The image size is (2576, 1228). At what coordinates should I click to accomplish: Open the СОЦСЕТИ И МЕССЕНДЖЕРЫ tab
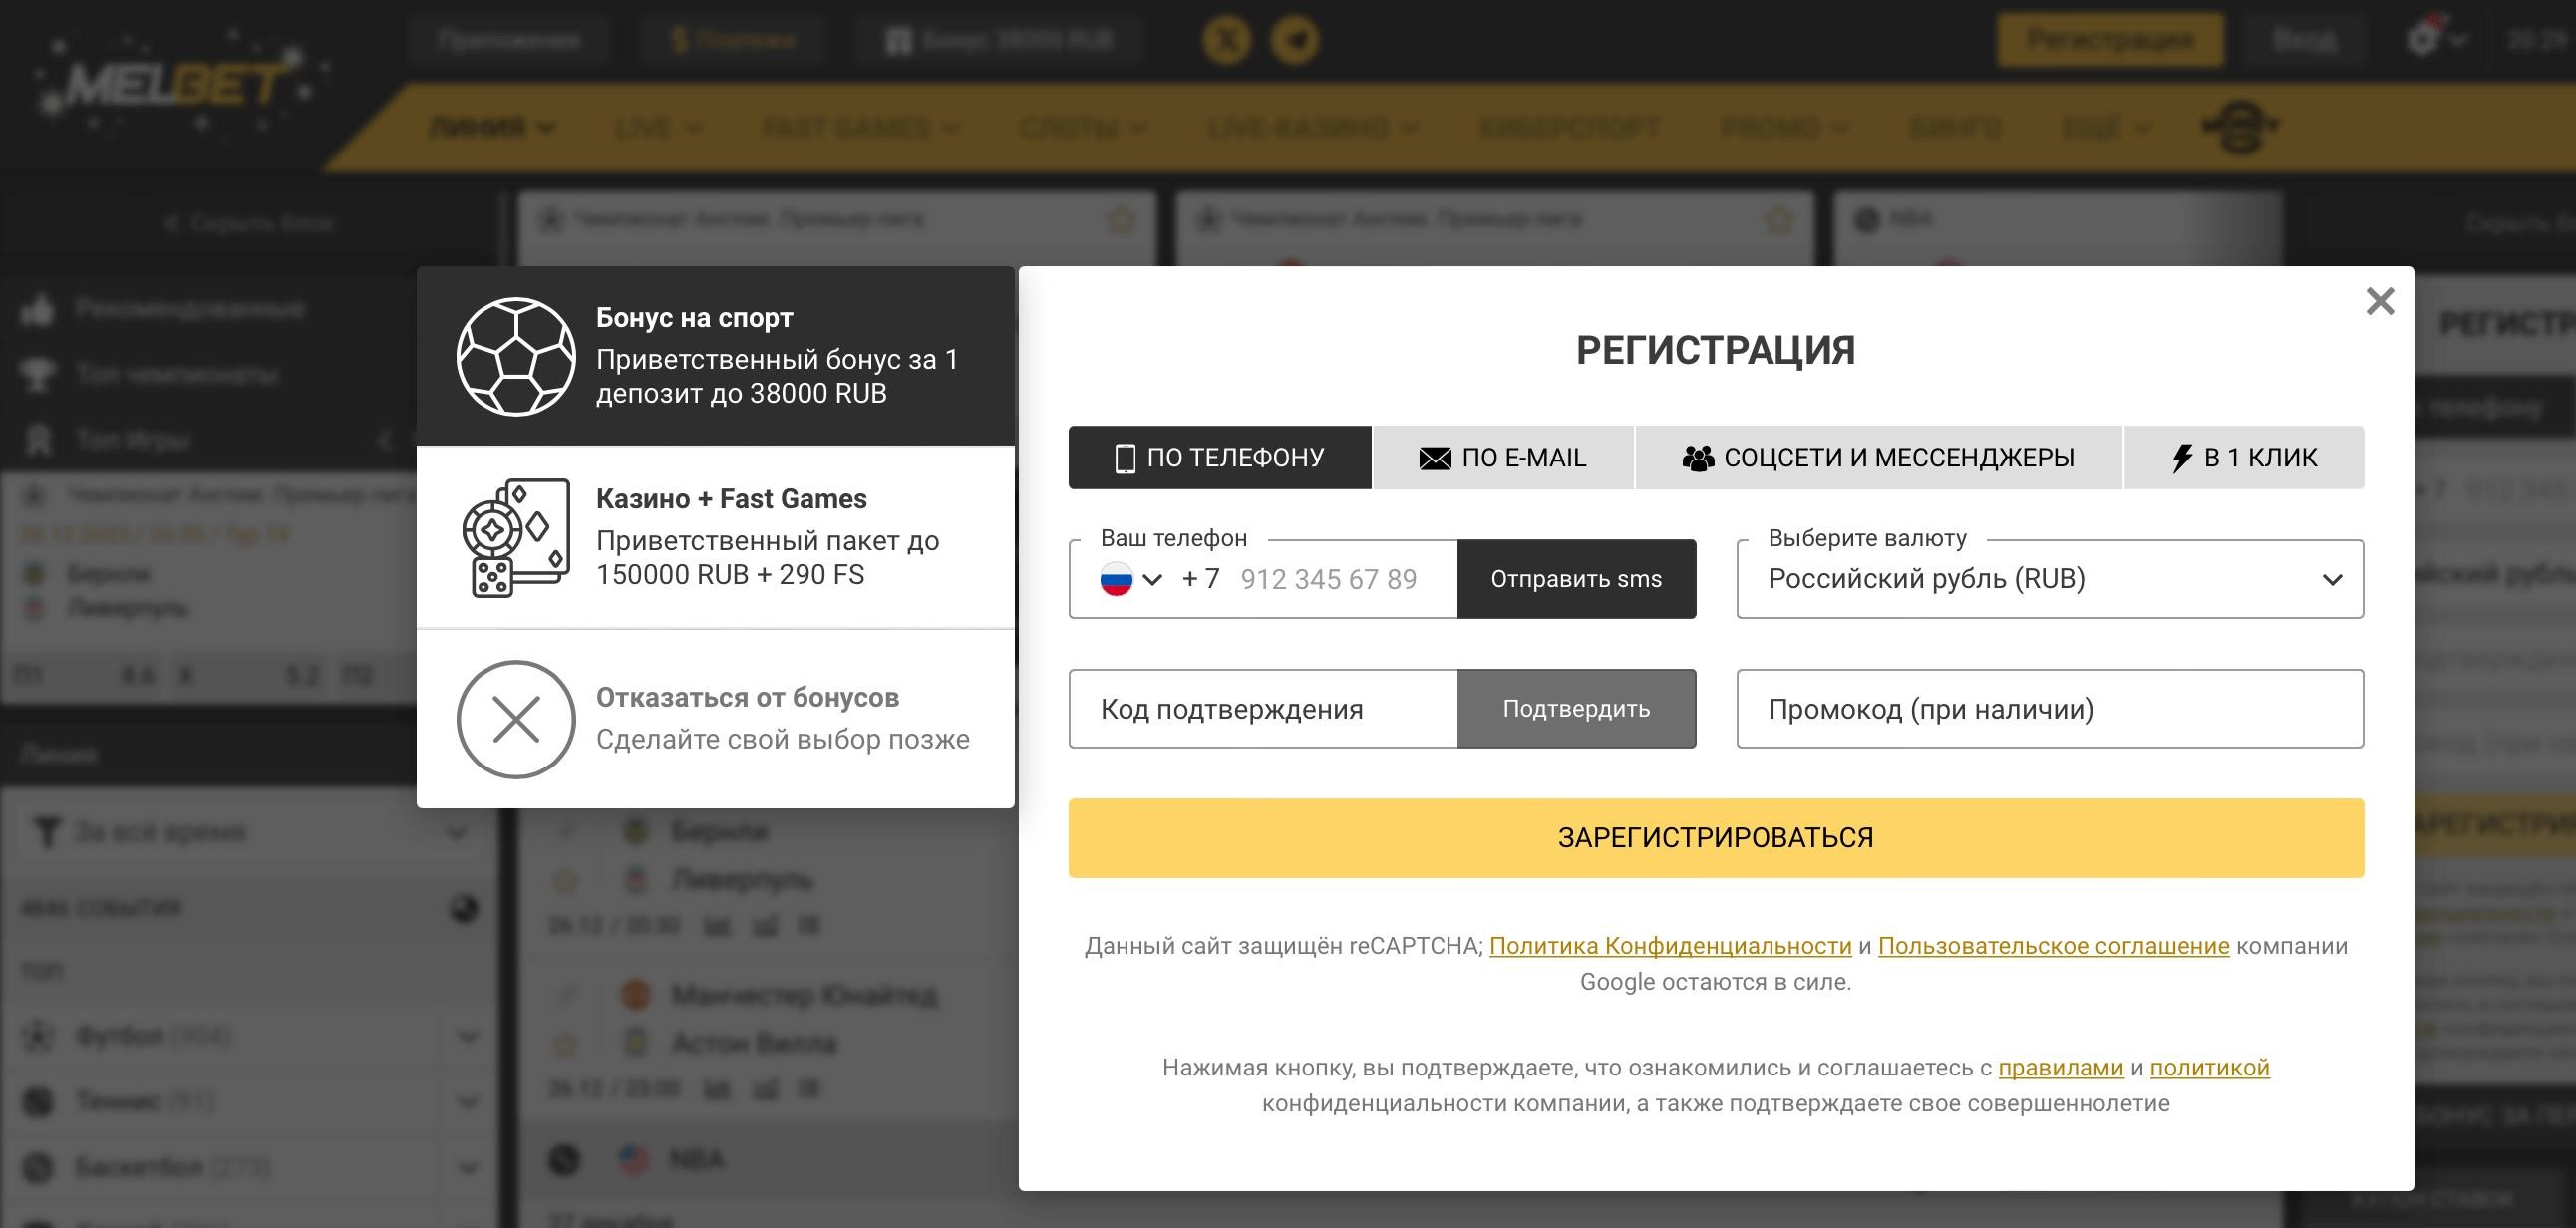tap(1878, 457)
